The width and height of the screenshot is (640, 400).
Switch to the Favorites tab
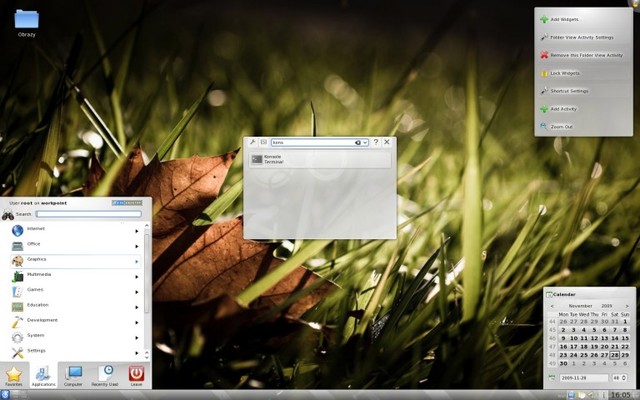coord(14,376)
